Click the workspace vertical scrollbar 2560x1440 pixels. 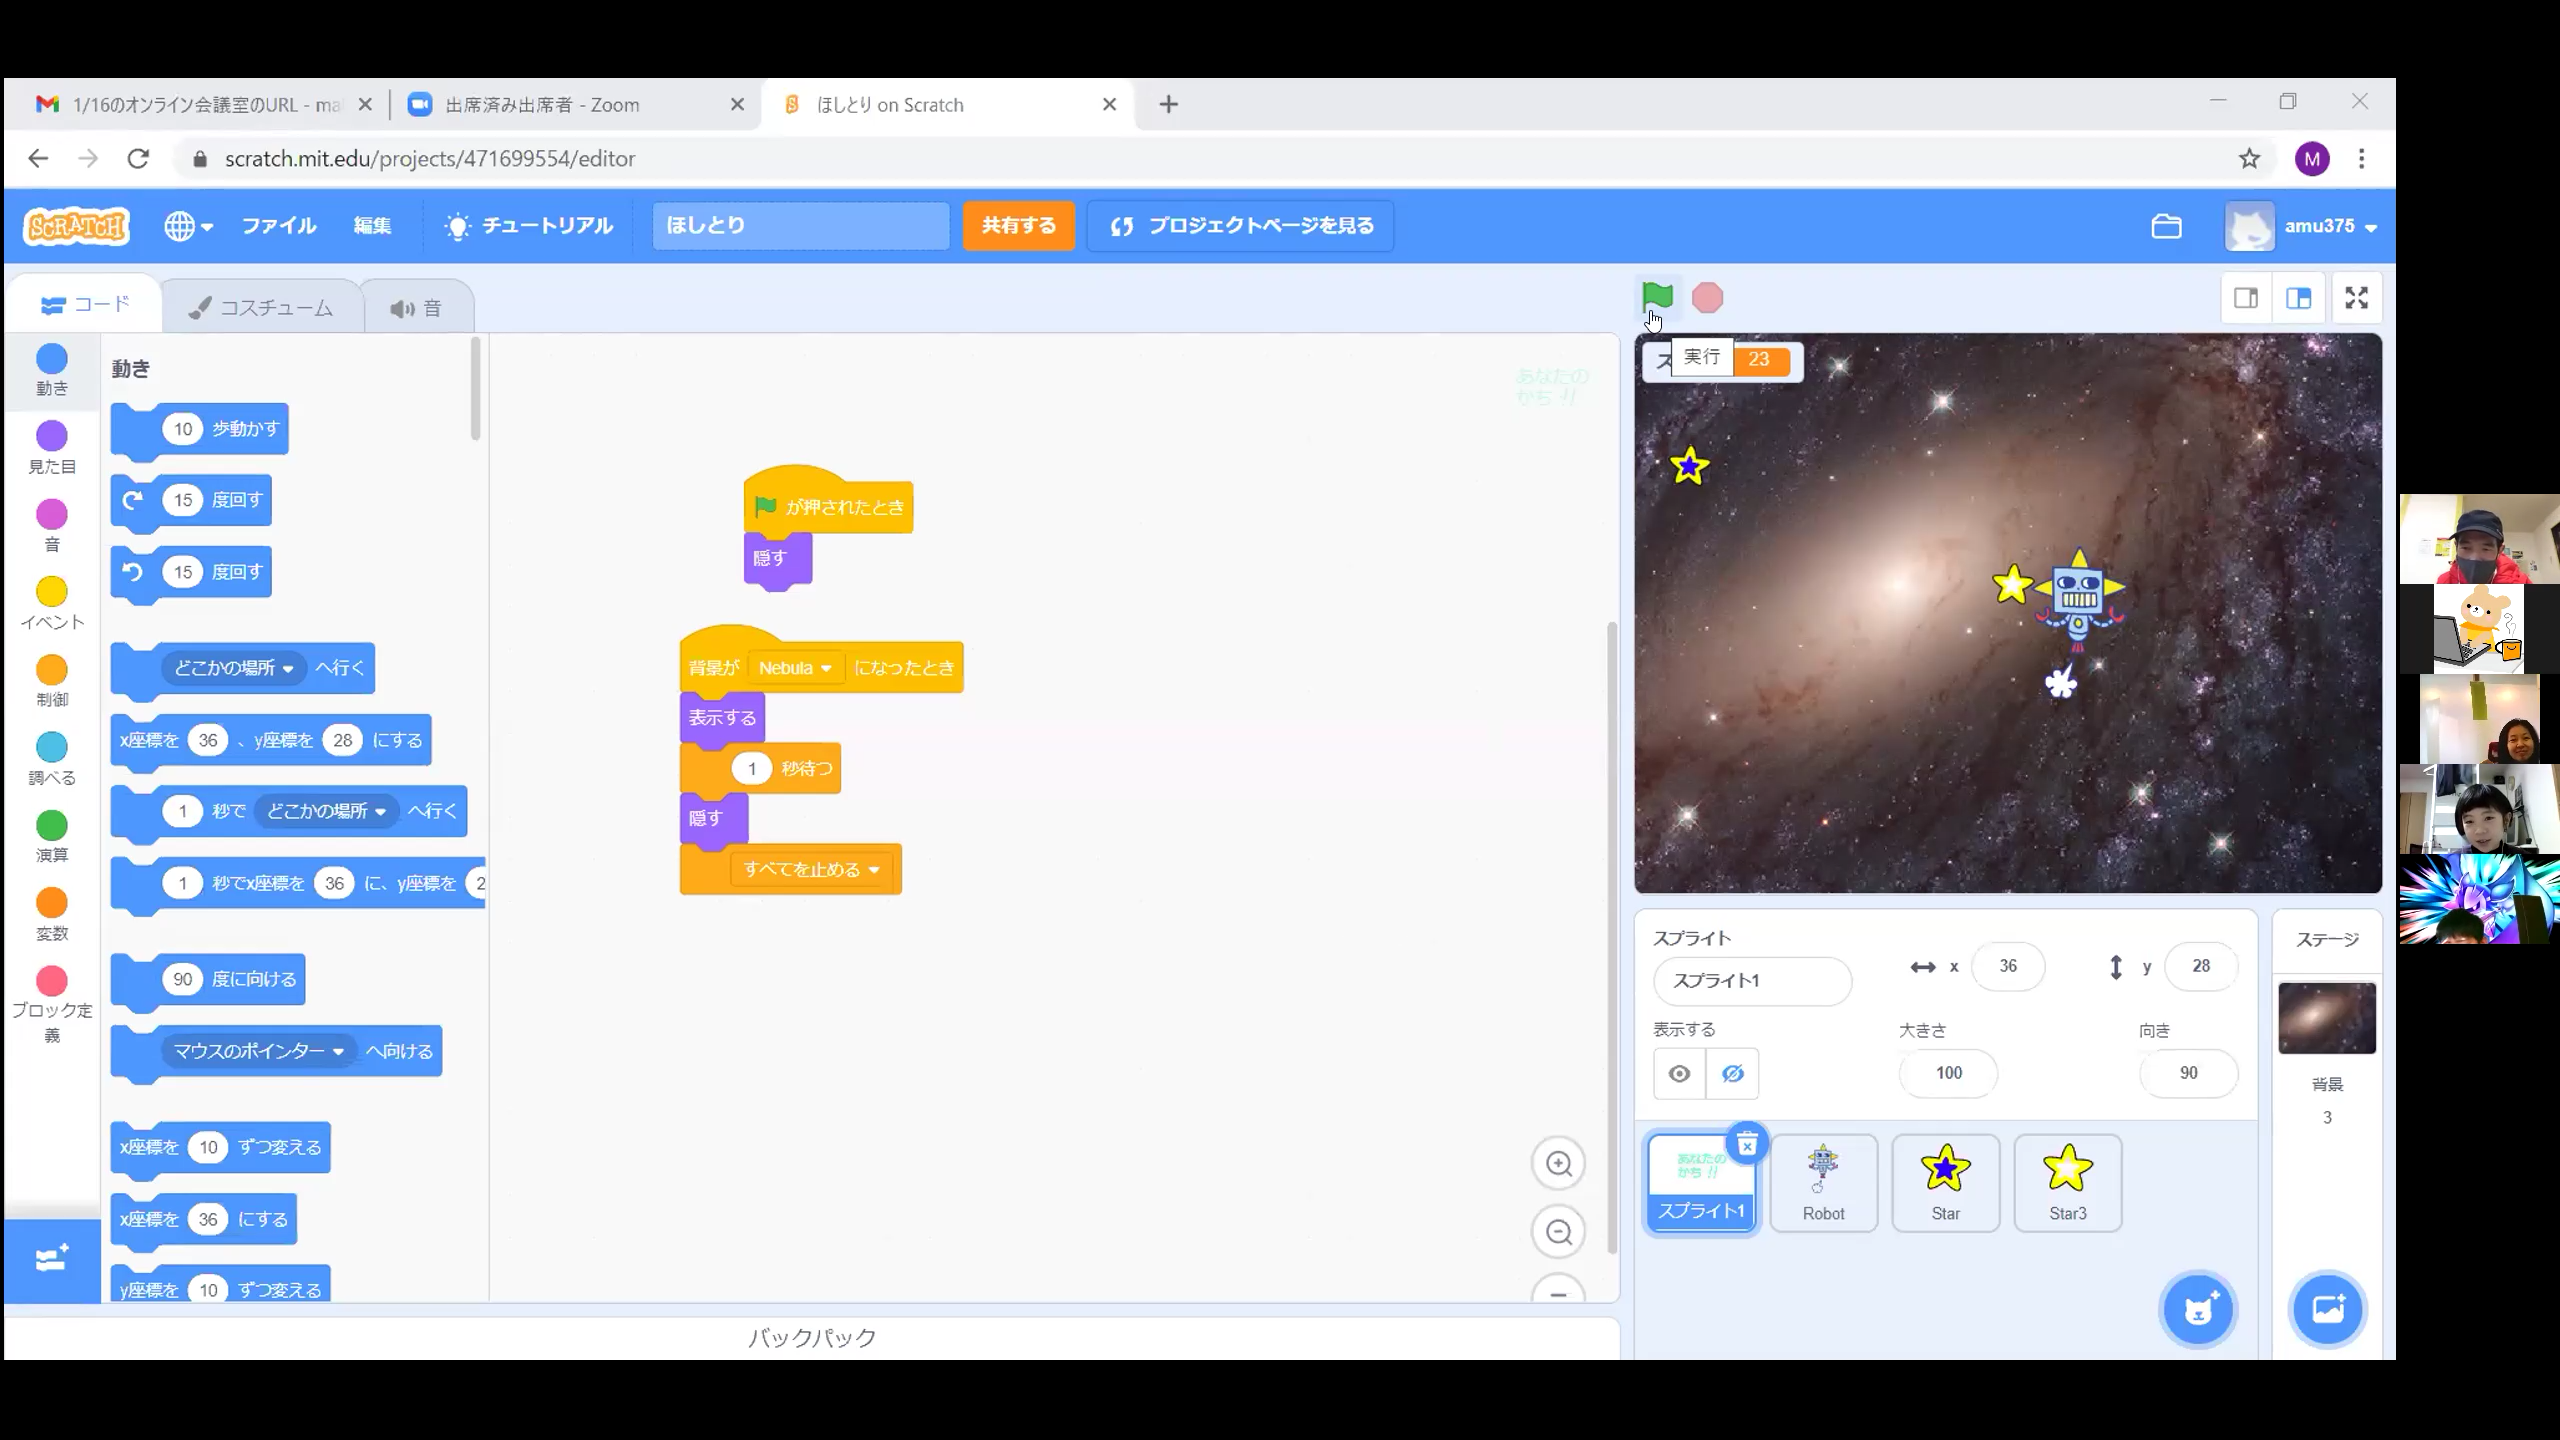tap(1611, 937)
